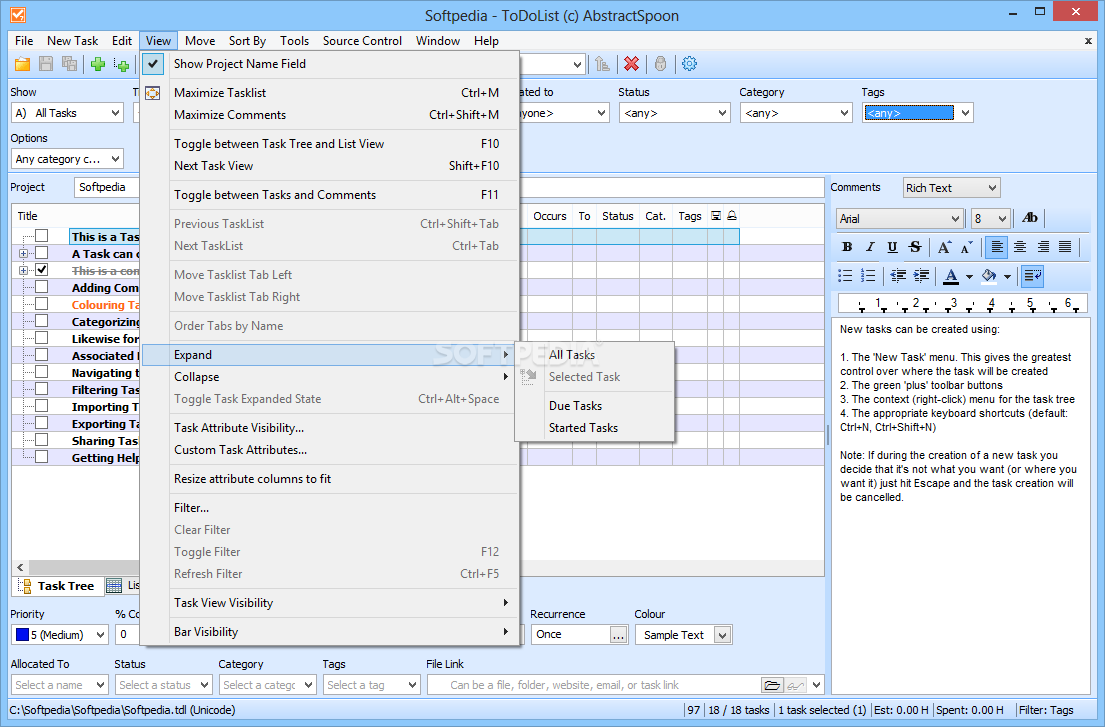Click the background fill colour bucket icon
The height and width of the screenshot is (727, 1105).
point(989,275)
